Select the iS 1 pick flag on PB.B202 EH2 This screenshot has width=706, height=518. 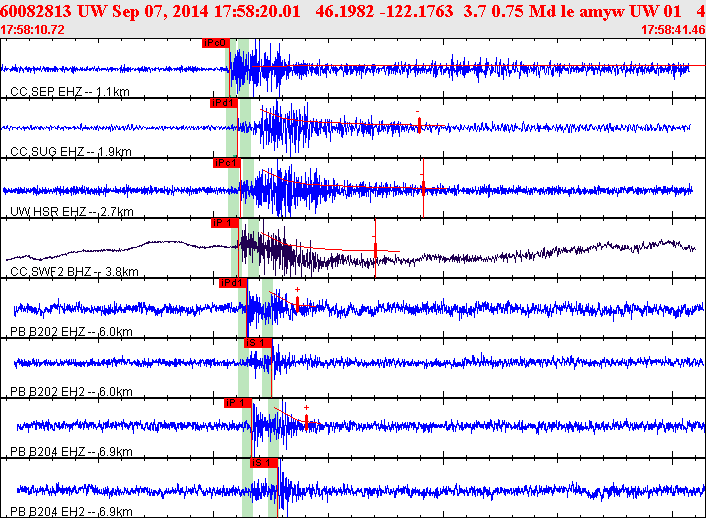(x=258, y=343)
